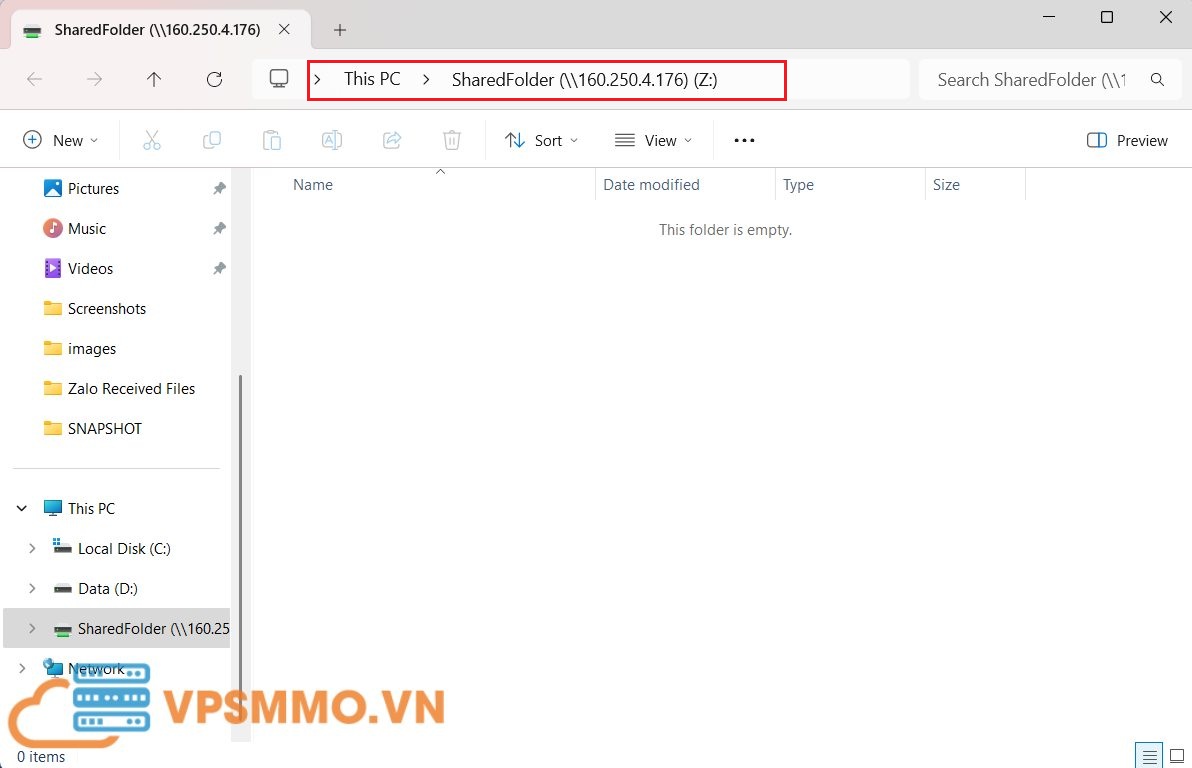Open Zalo Received Files folder
This screenshot has height=768, width=1192.
[131, 389]
